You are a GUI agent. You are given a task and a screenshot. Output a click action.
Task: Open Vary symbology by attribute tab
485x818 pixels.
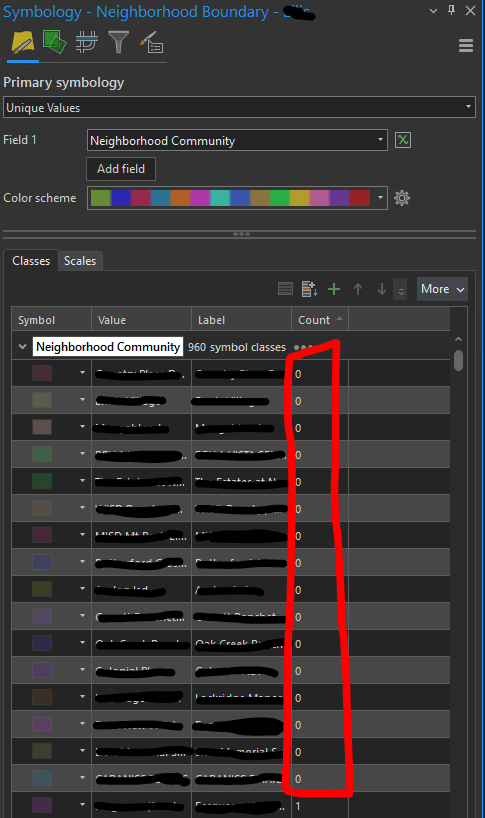pyautogui.click(x=54, y=42)
